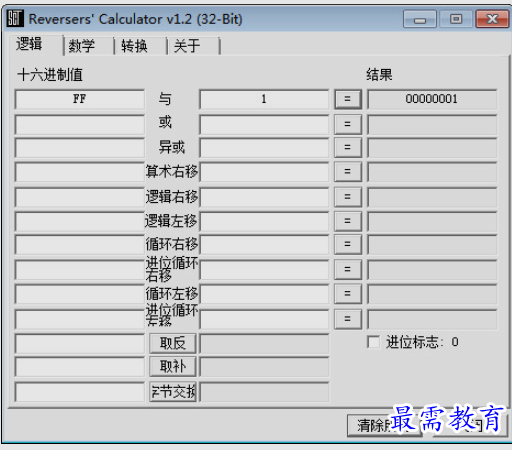
Task: Click the result field of the 或 row
Action: [x=432, y=124]
